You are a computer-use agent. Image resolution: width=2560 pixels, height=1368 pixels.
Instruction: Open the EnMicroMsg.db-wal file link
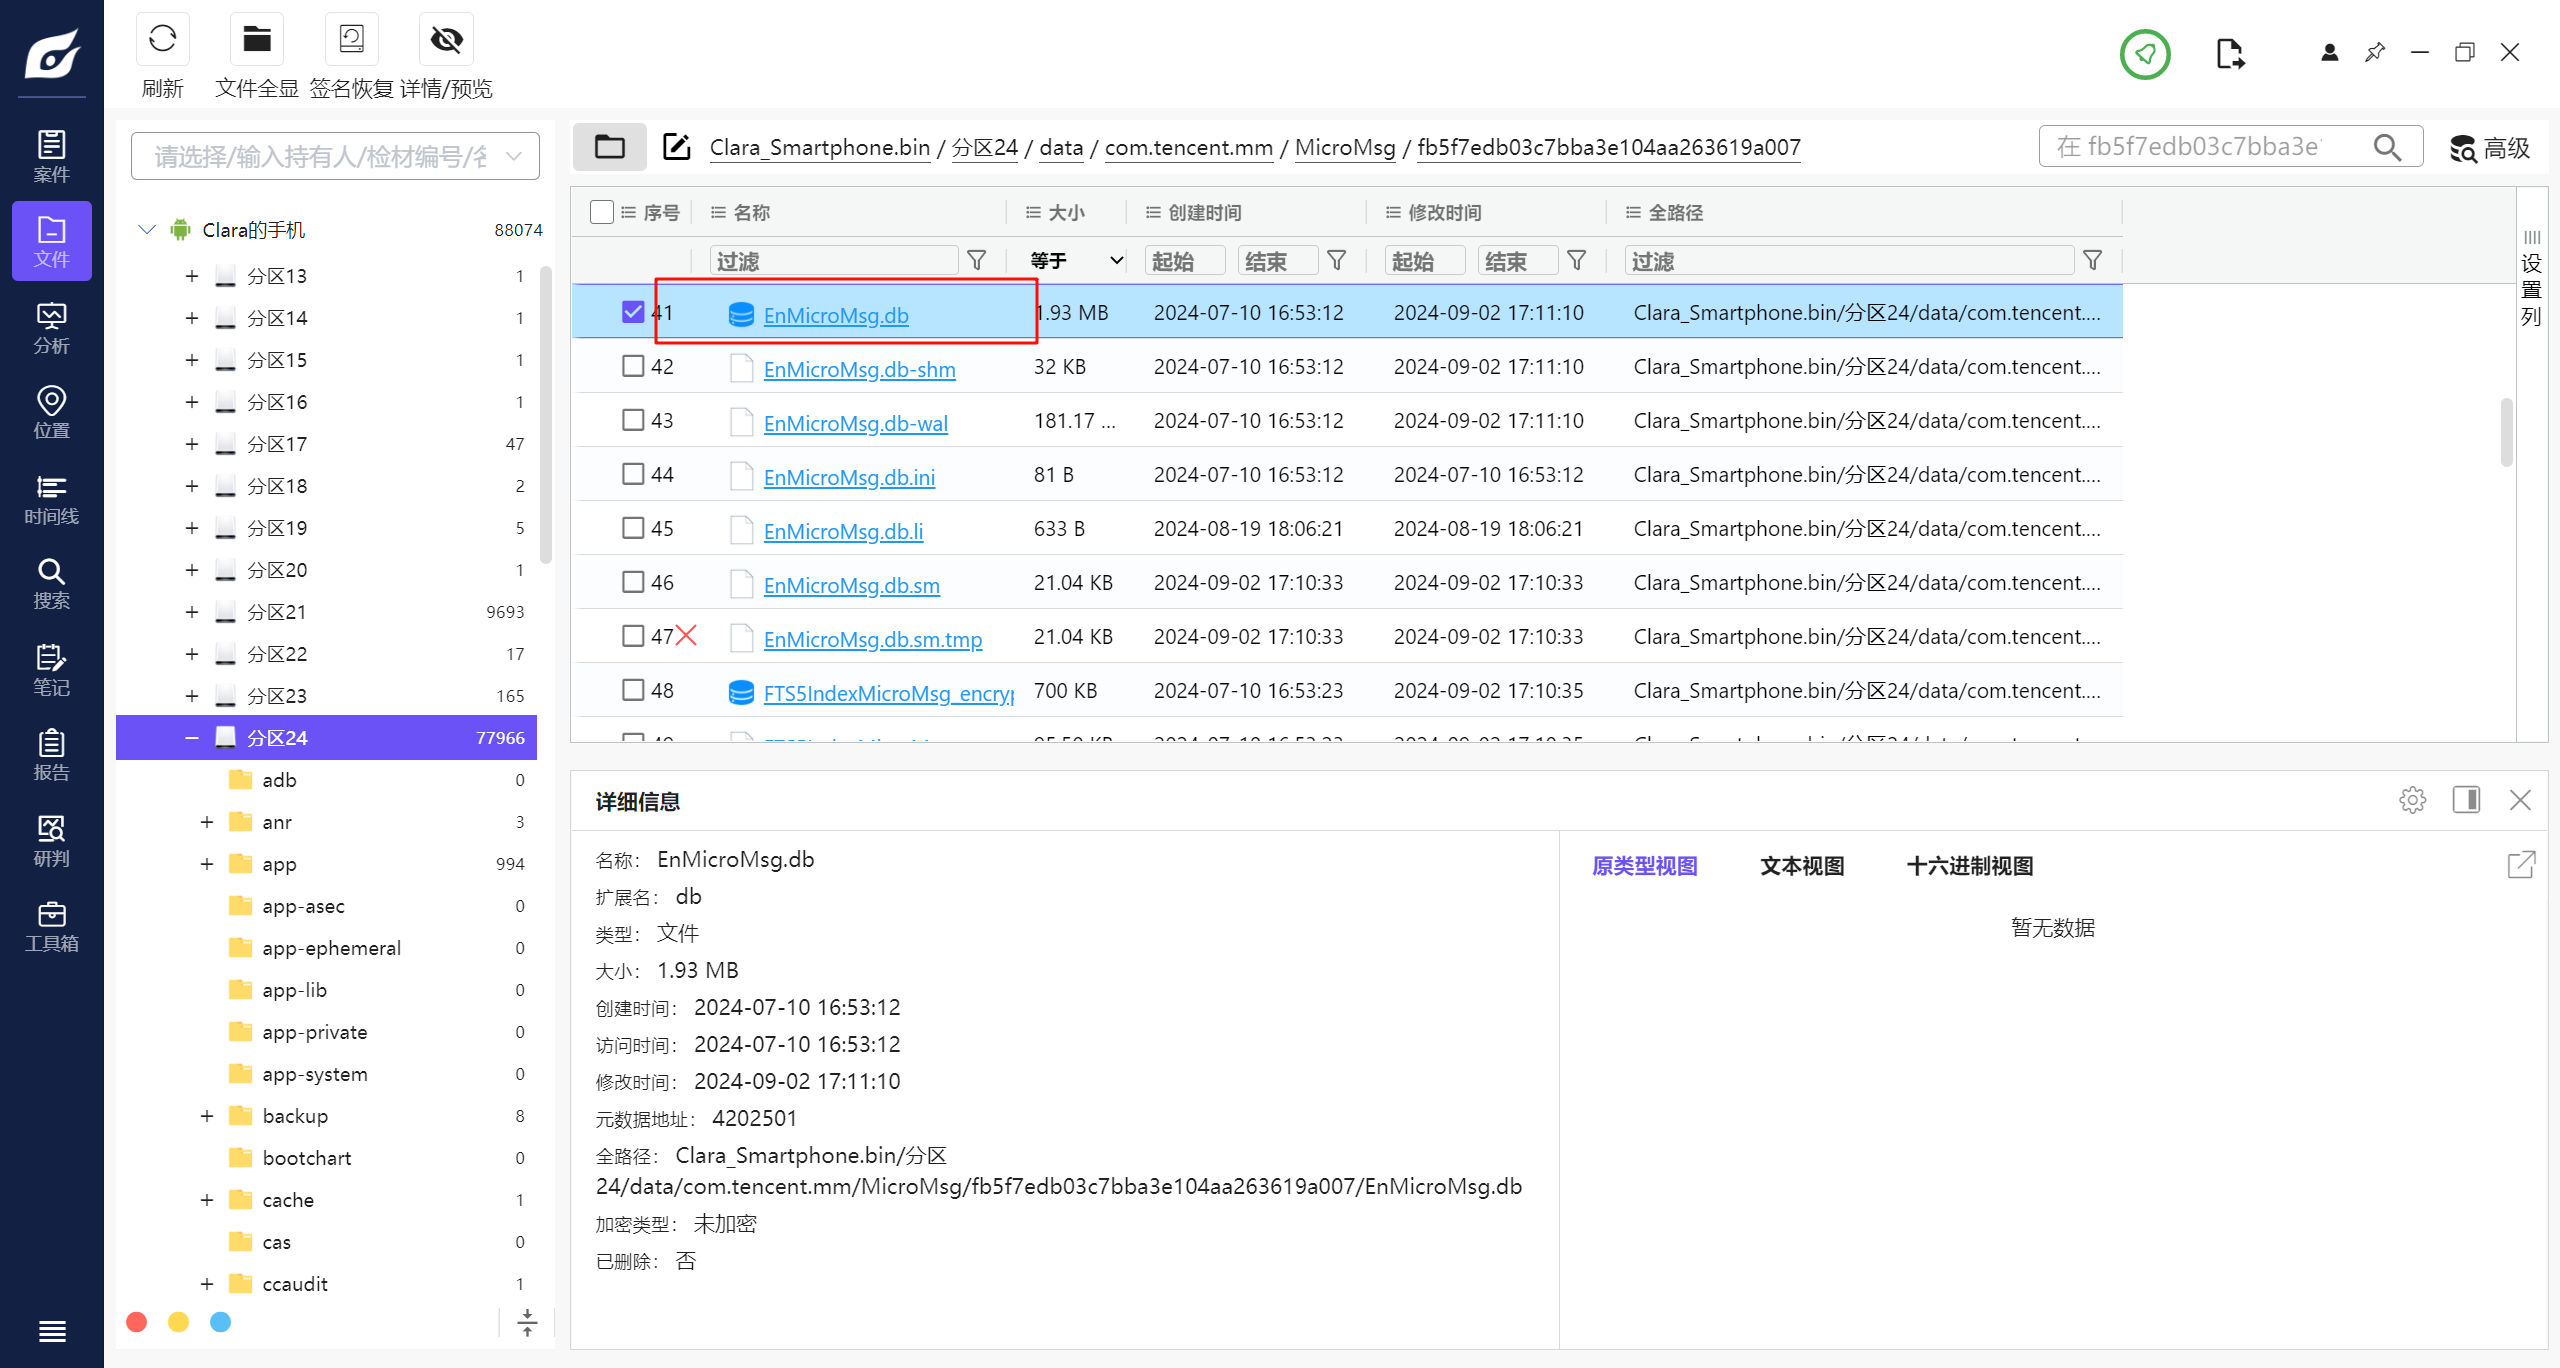coord(855,423)
